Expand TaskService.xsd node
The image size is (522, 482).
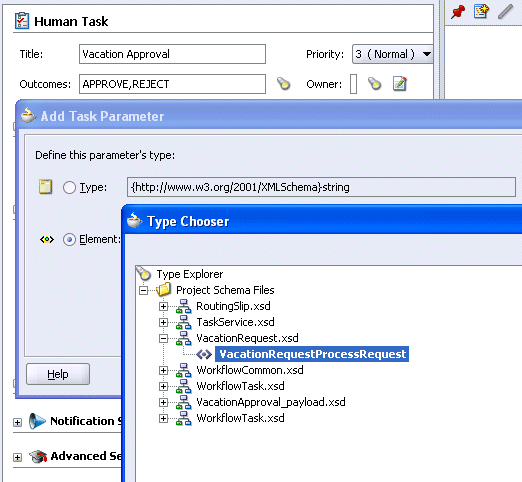[x=163, y=322]
